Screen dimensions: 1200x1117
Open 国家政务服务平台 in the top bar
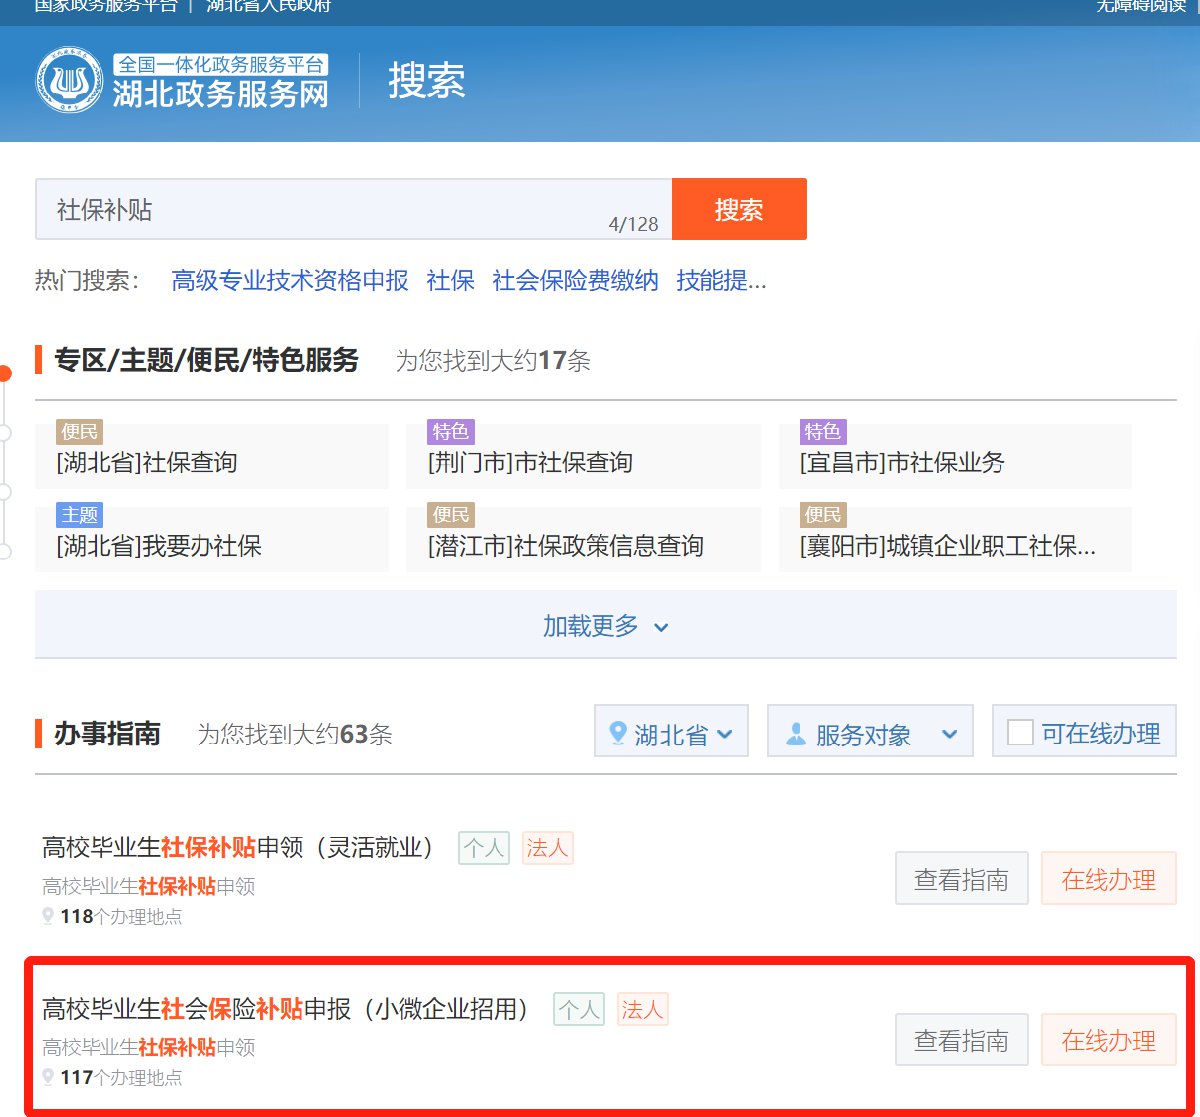[x=105, y=6]
